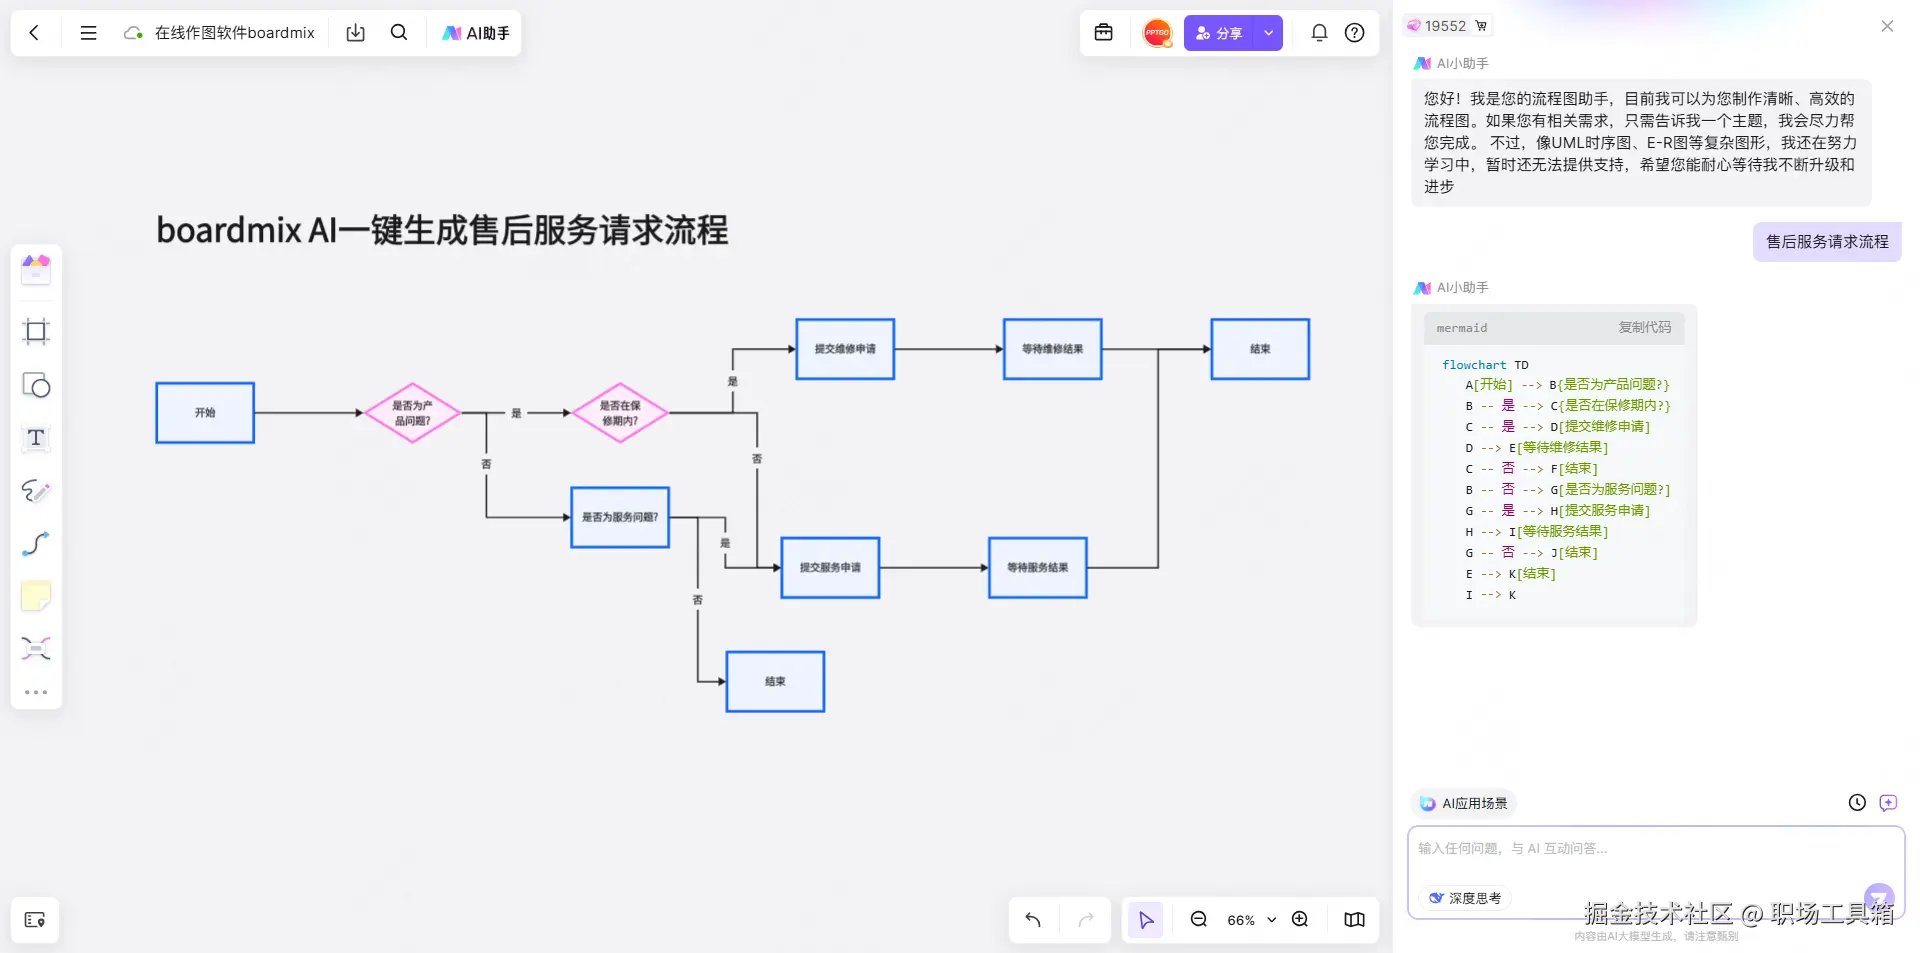Viewport: 1920px width, 953px height.
Task: Open search with the magnifier icon
Action: (399, 33)
